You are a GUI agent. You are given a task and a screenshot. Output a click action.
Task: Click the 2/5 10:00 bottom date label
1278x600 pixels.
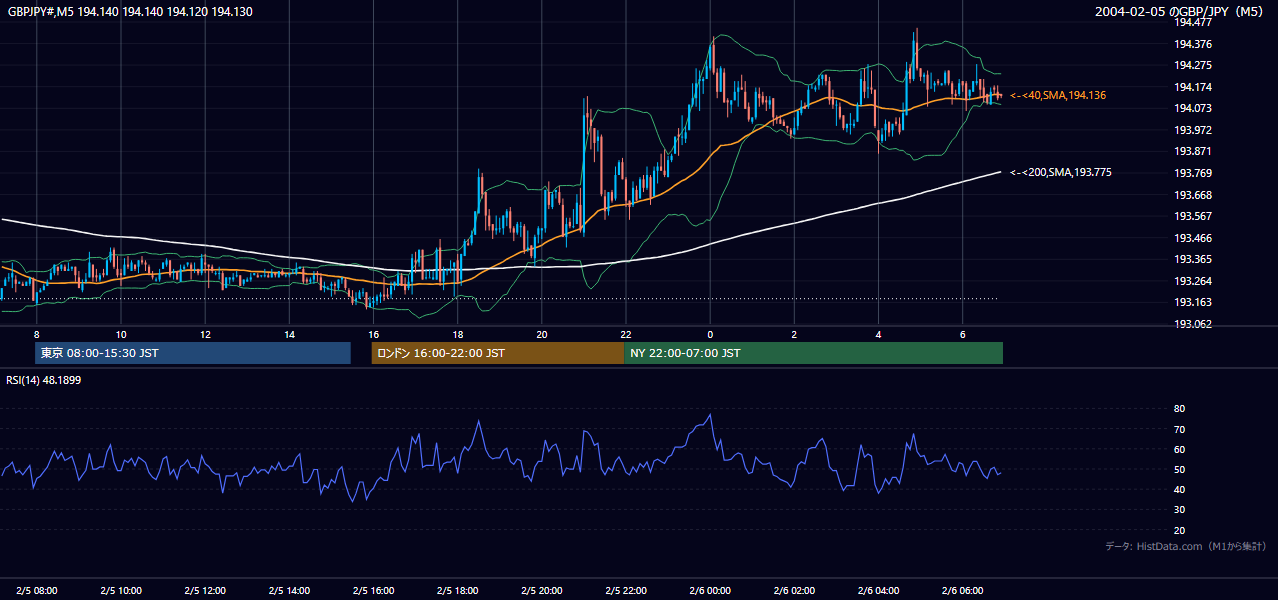(120, 590)
